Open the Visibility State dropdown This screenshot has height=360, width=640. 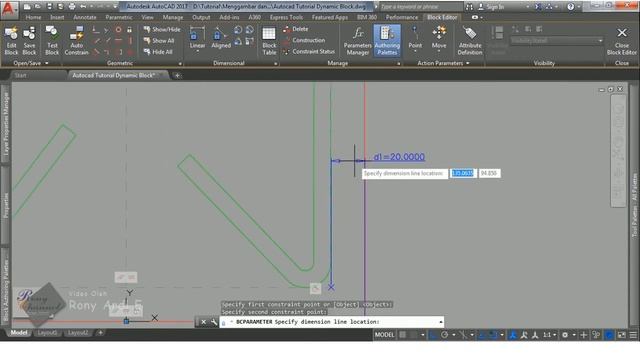coord(557,40)
